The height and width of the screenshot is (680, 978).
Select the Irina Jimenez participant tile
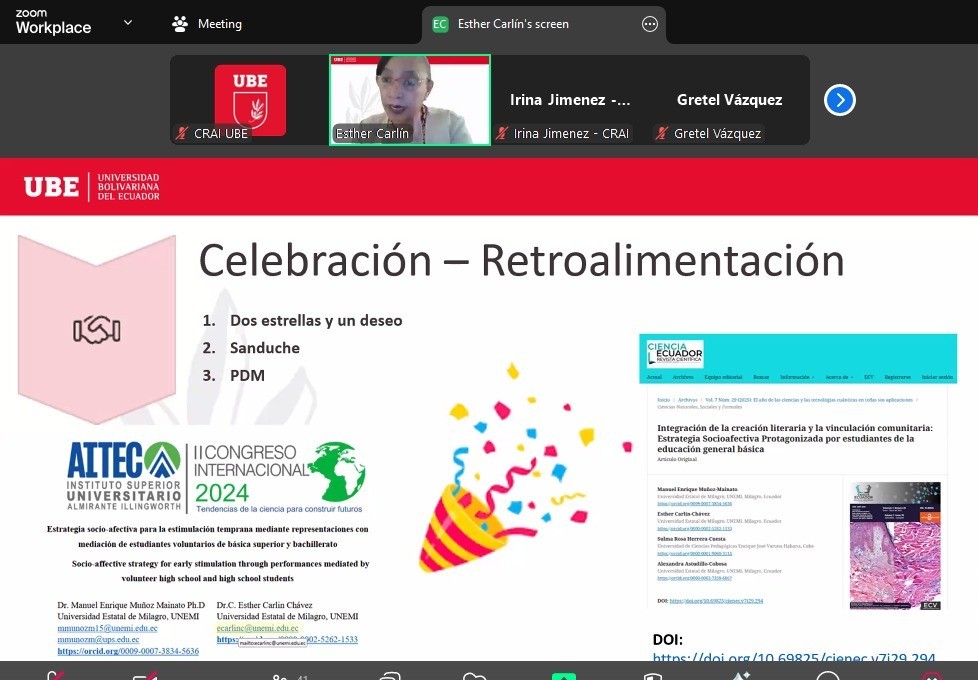(x=570, y=100)
